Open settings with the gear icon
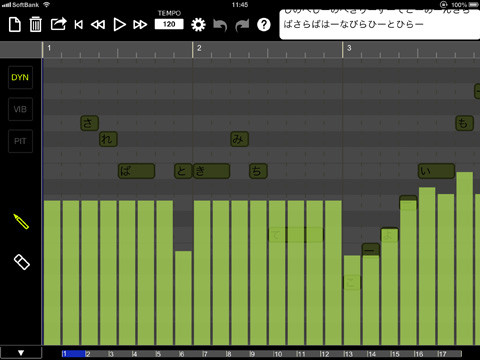Viewport: 480px width, 360px height. click(x=198, y=25)
